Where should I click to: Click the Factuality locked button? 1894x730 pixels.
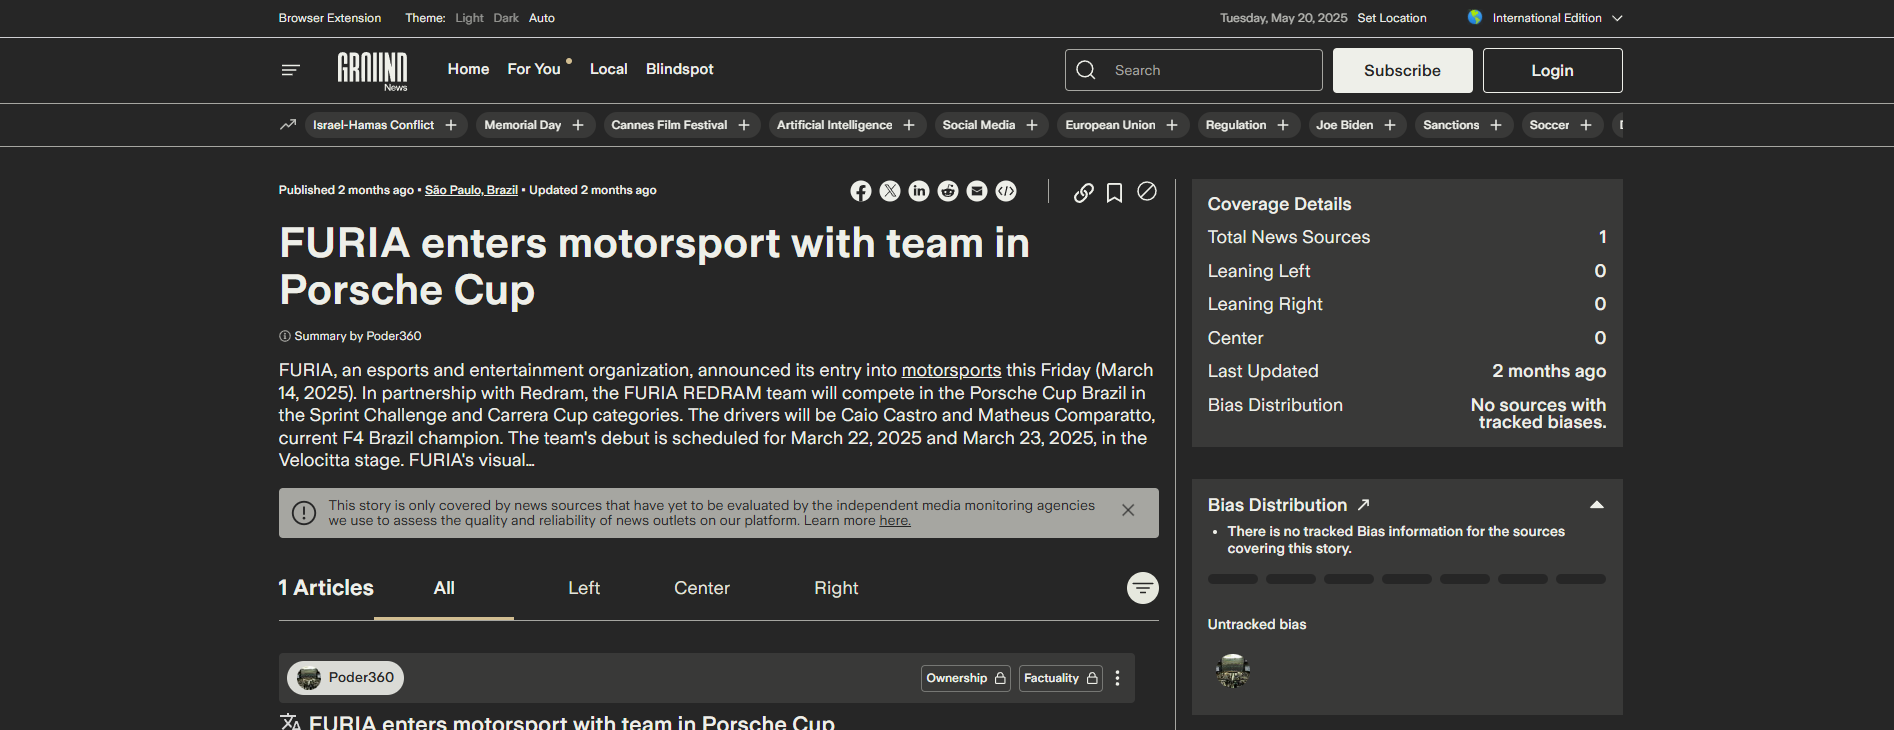pos(1061,678)
